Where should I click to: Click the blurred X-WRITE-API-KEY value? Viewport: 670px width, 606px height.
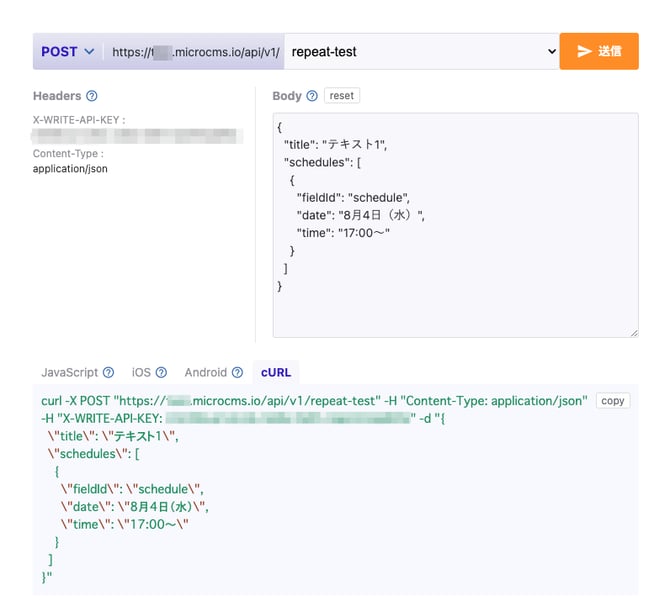[x=137, y=135]
